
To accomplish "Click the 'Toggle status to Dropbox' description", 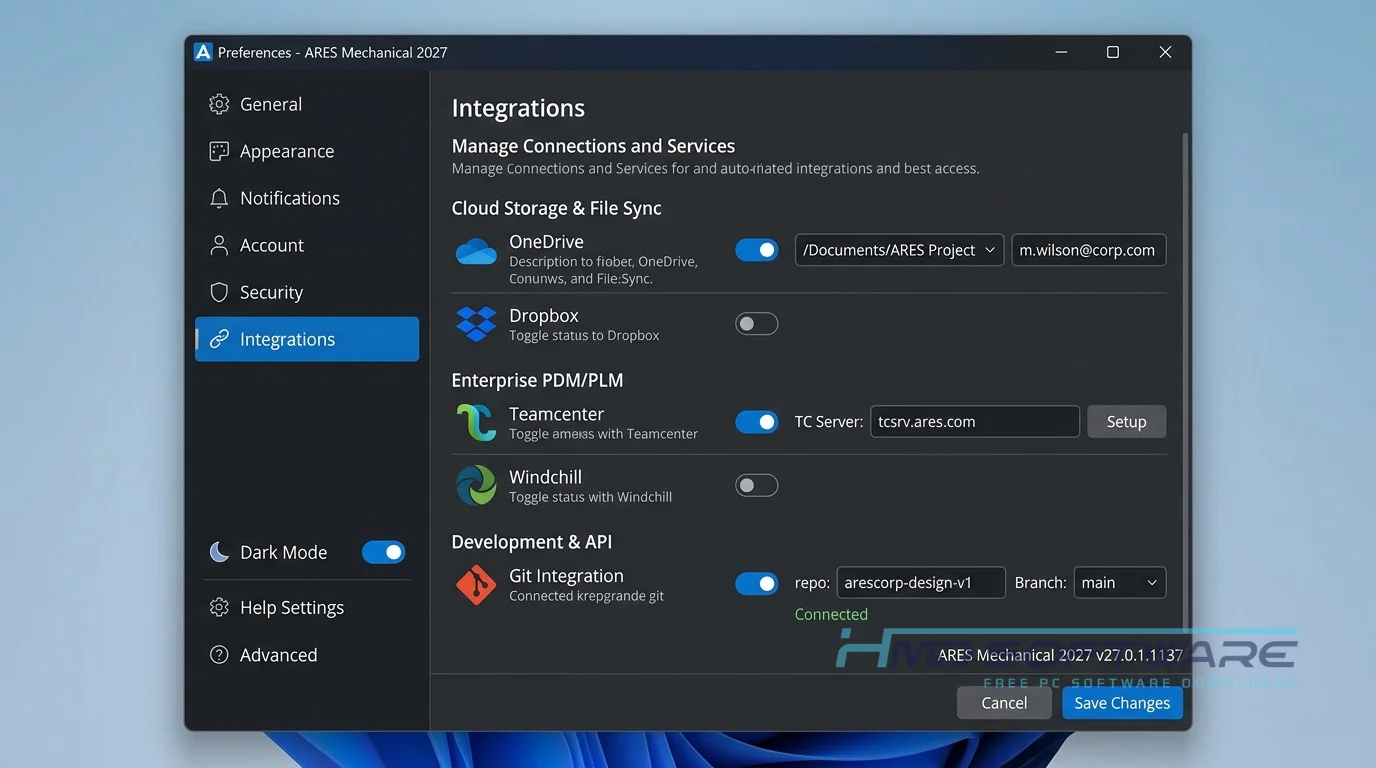I will [584, 336].
